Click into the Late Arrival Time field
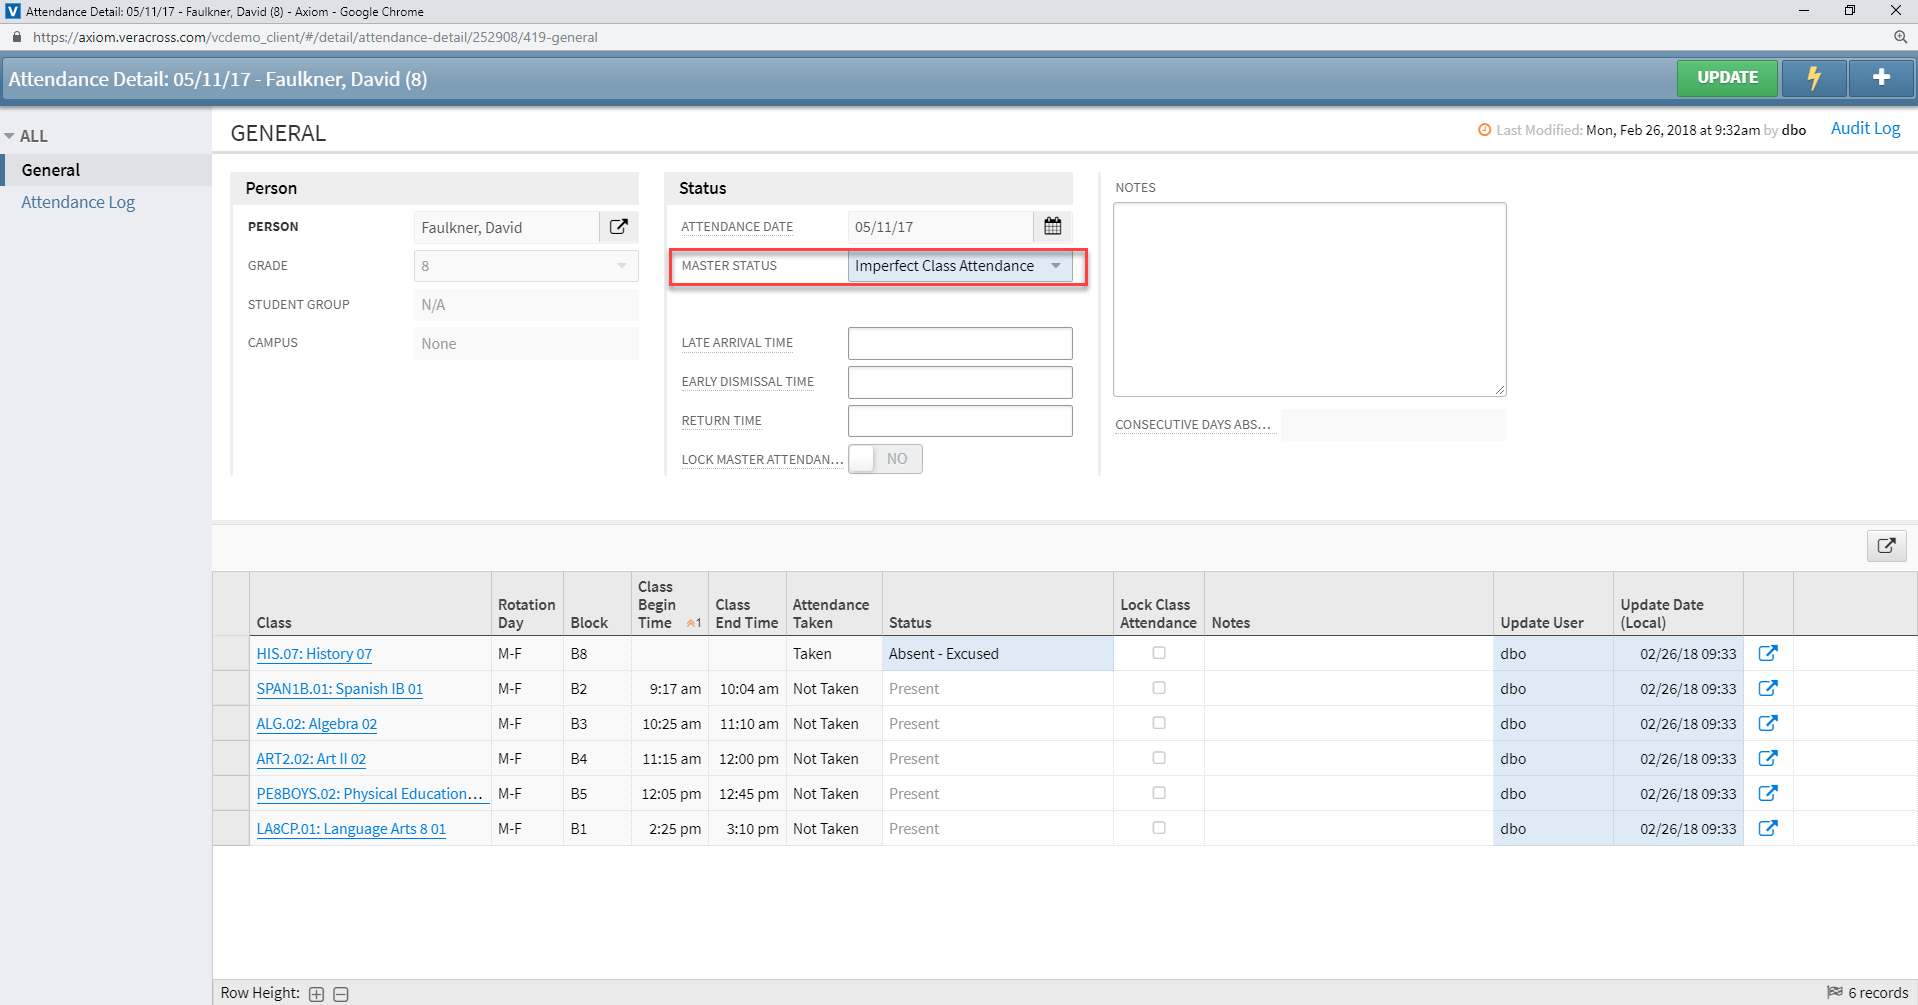Viewport: 1918px width, 1005px height. click(x=959, y=343)
